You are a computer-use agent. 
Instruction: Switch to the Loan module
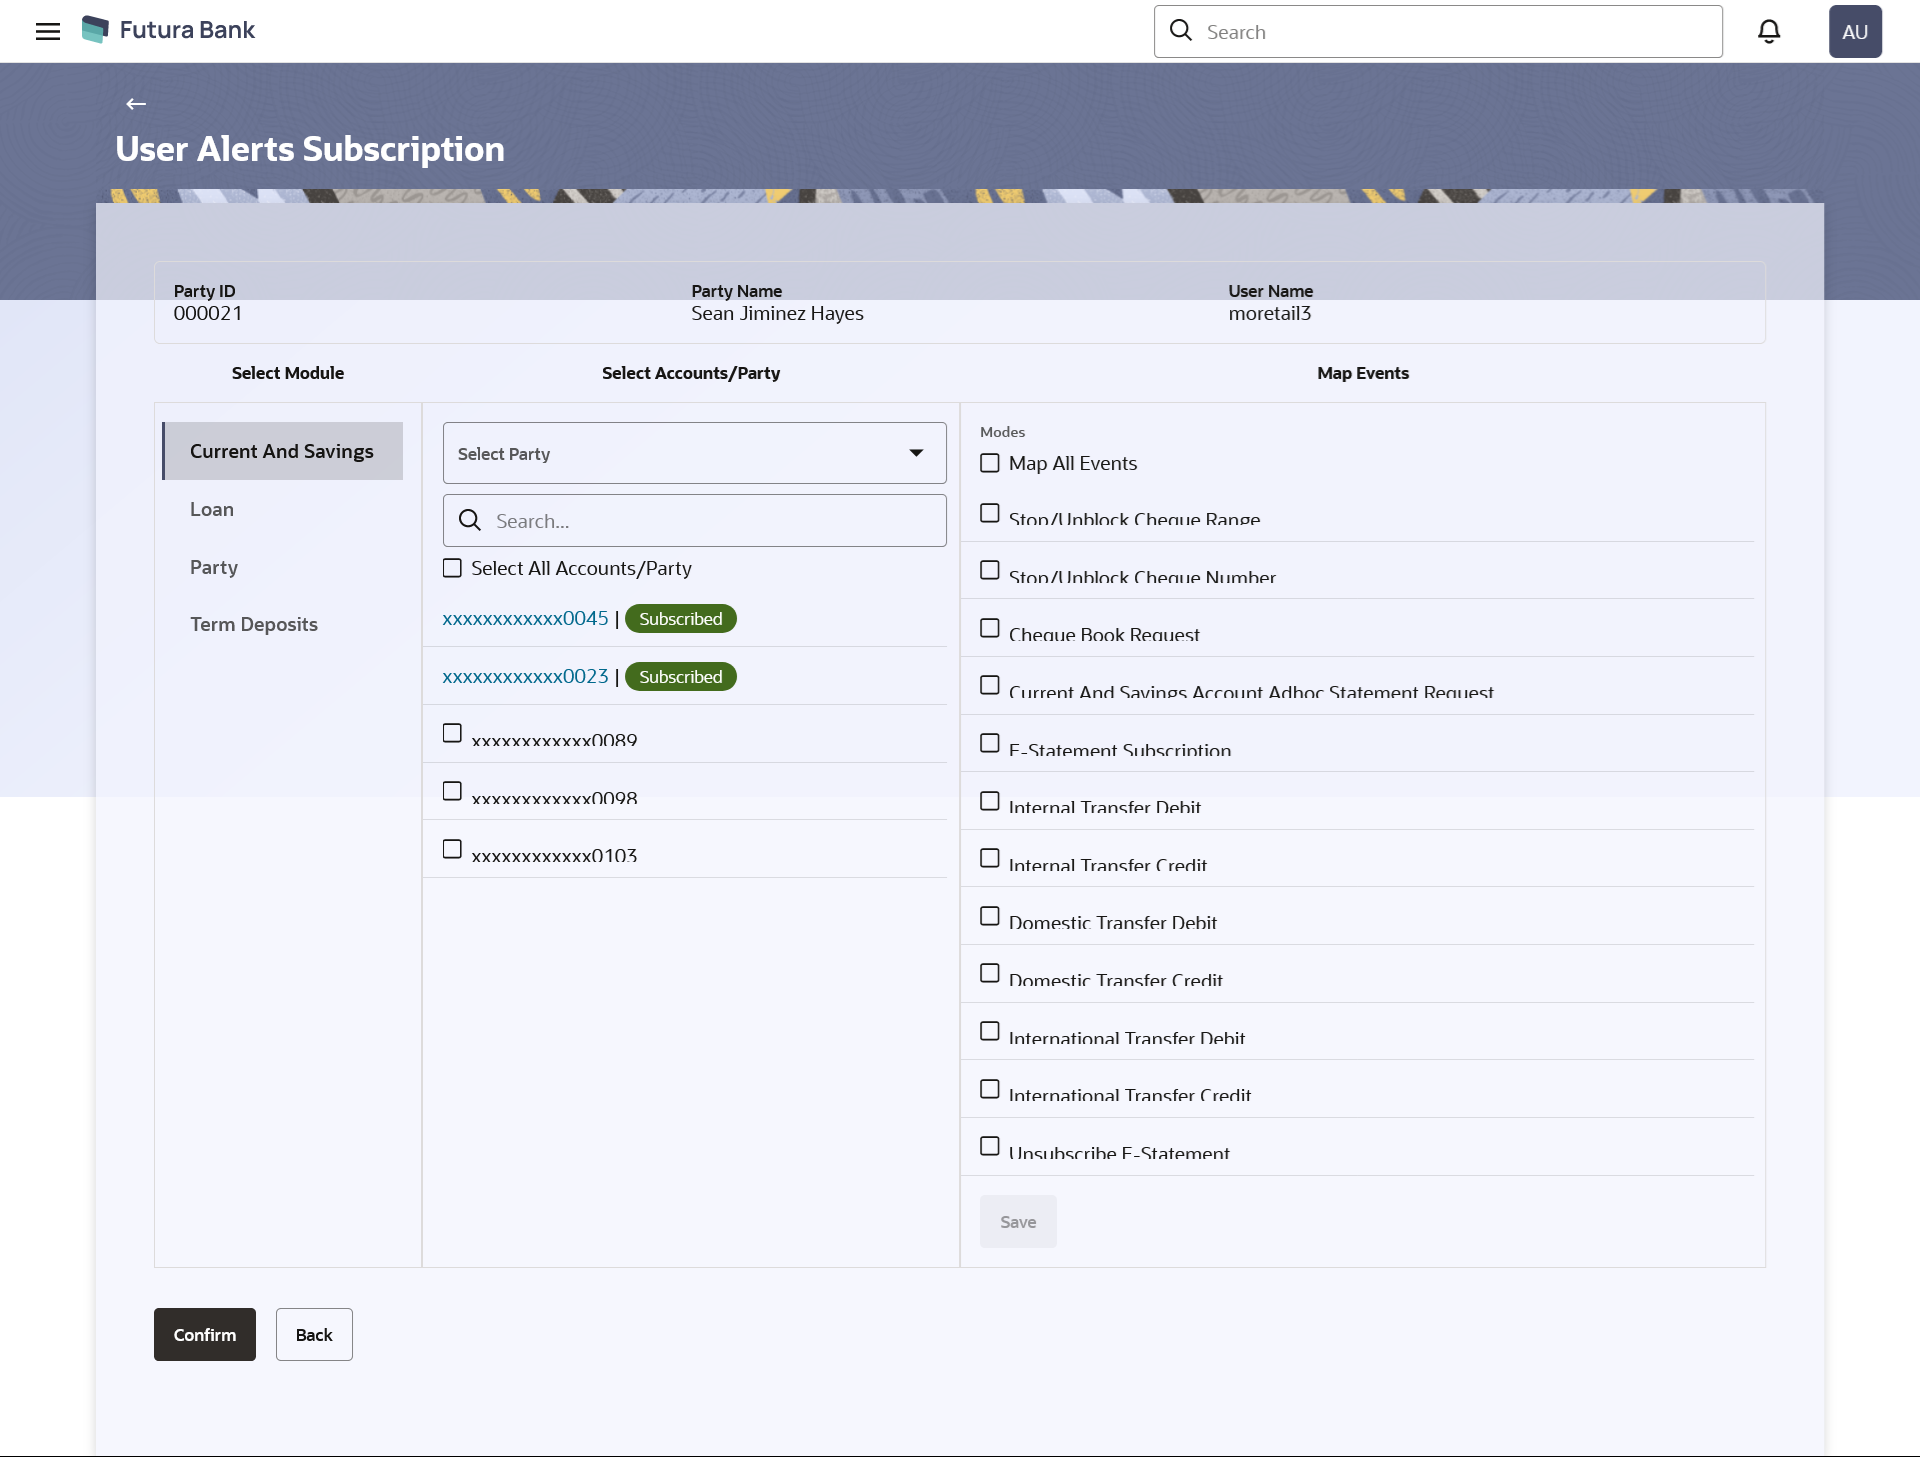point(212,509)
